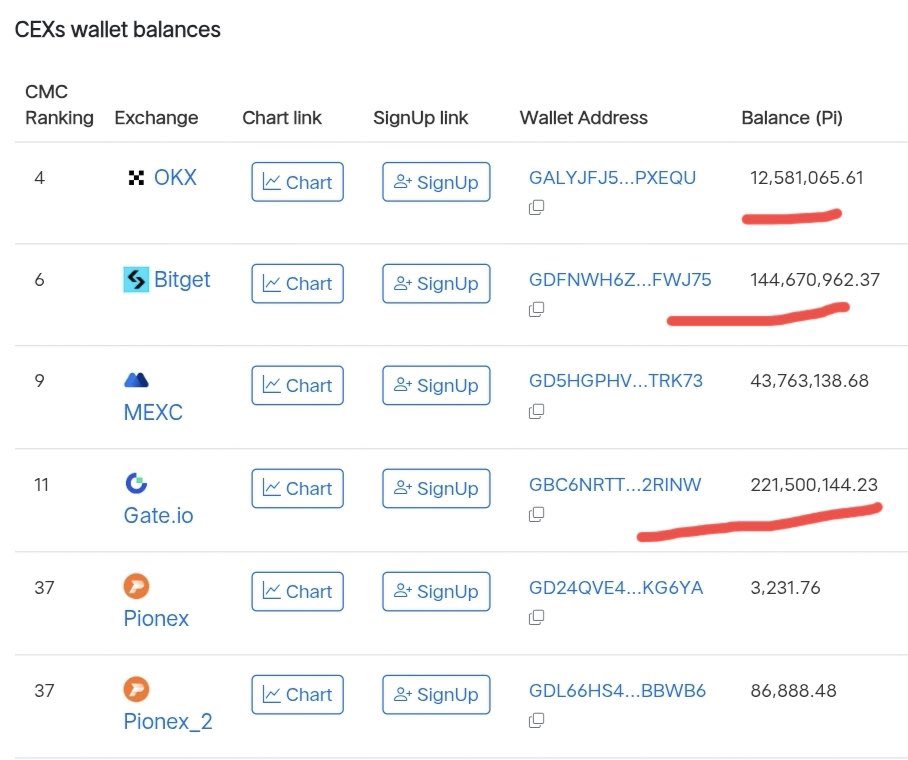Select the balance 86,888.48
The image size is (908, 760).
(x=793, y=690)
